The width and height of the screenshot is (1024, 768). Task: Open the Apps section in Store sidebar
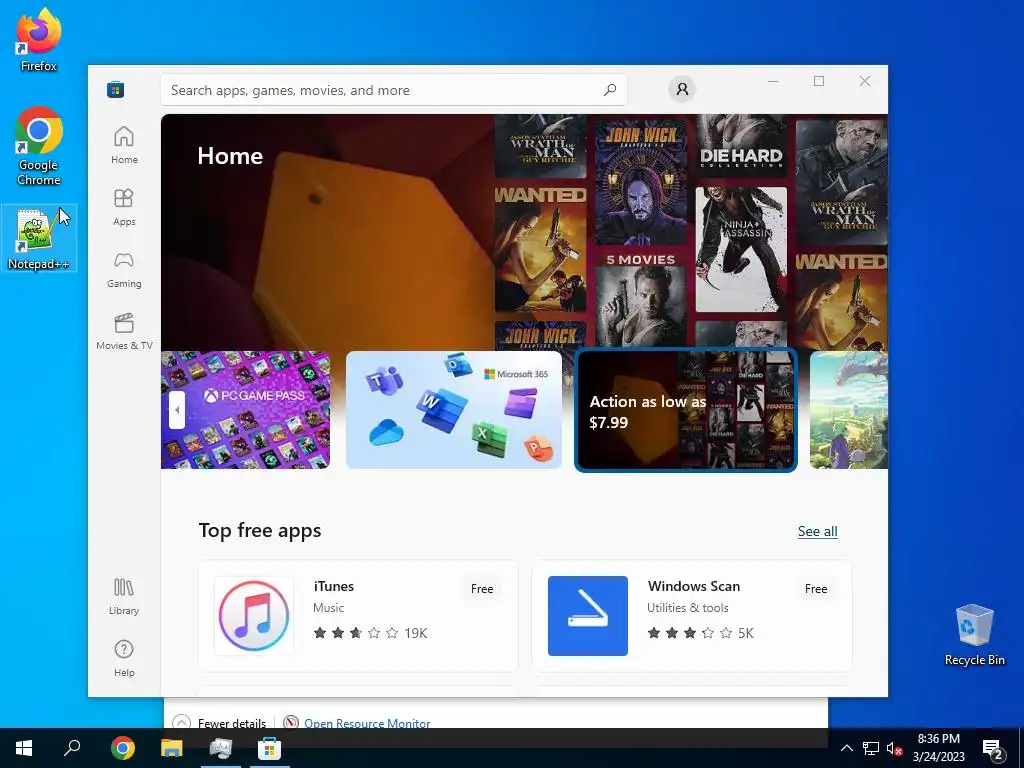pyautogui.click(x=124, y=207)
